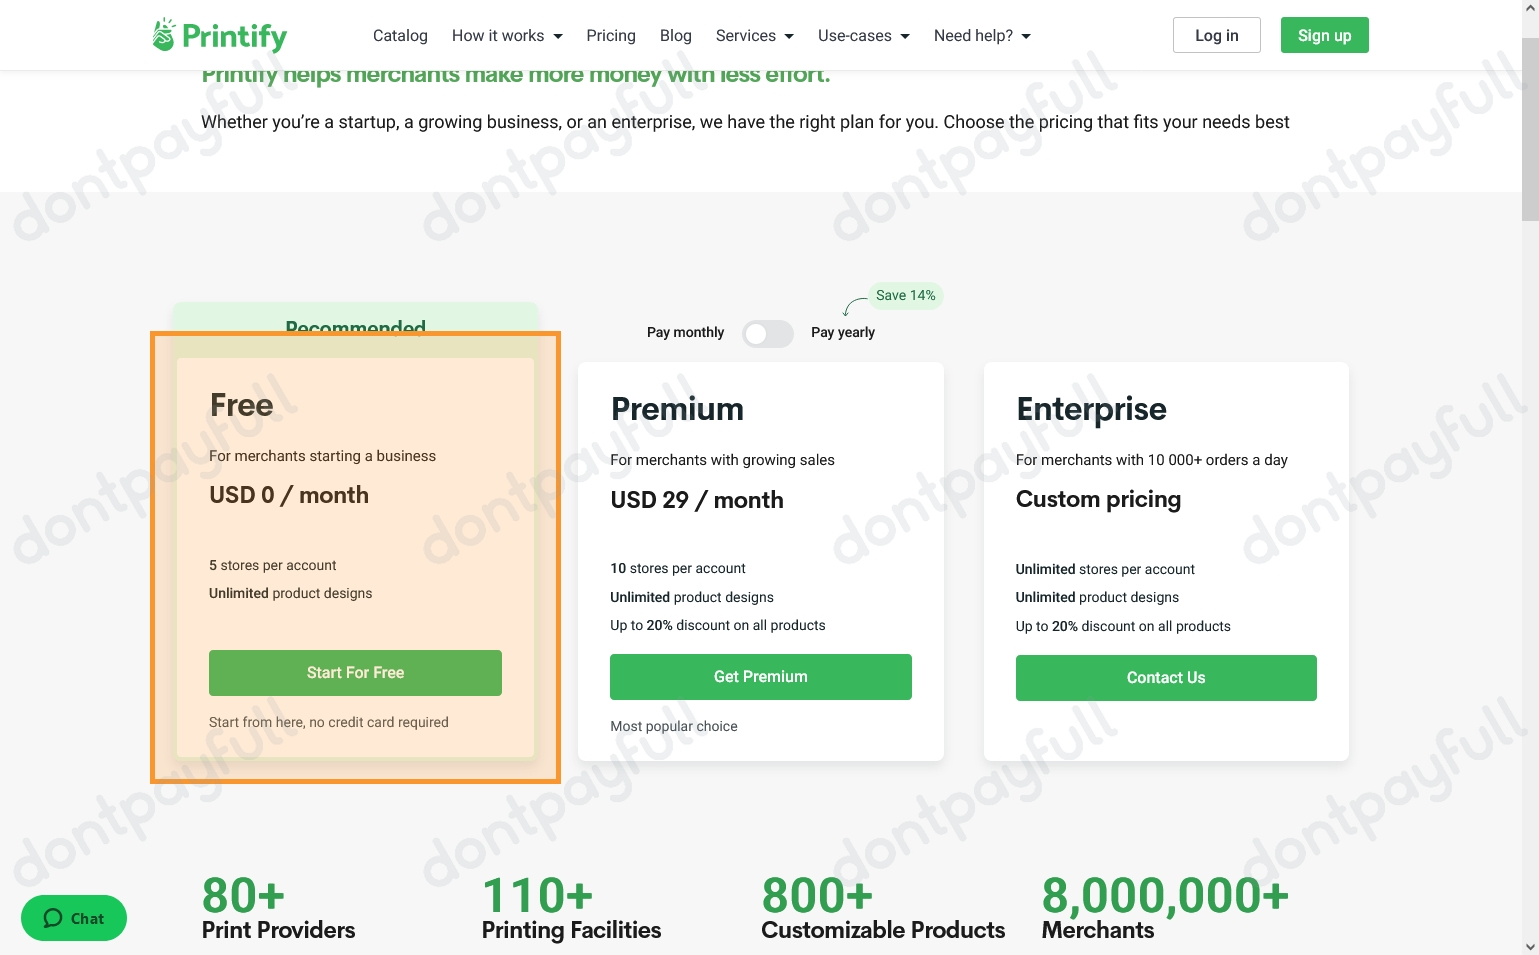Click the USD 29 / month price
The width and height of the screenshot is (1539, 955).
(697, 500)
